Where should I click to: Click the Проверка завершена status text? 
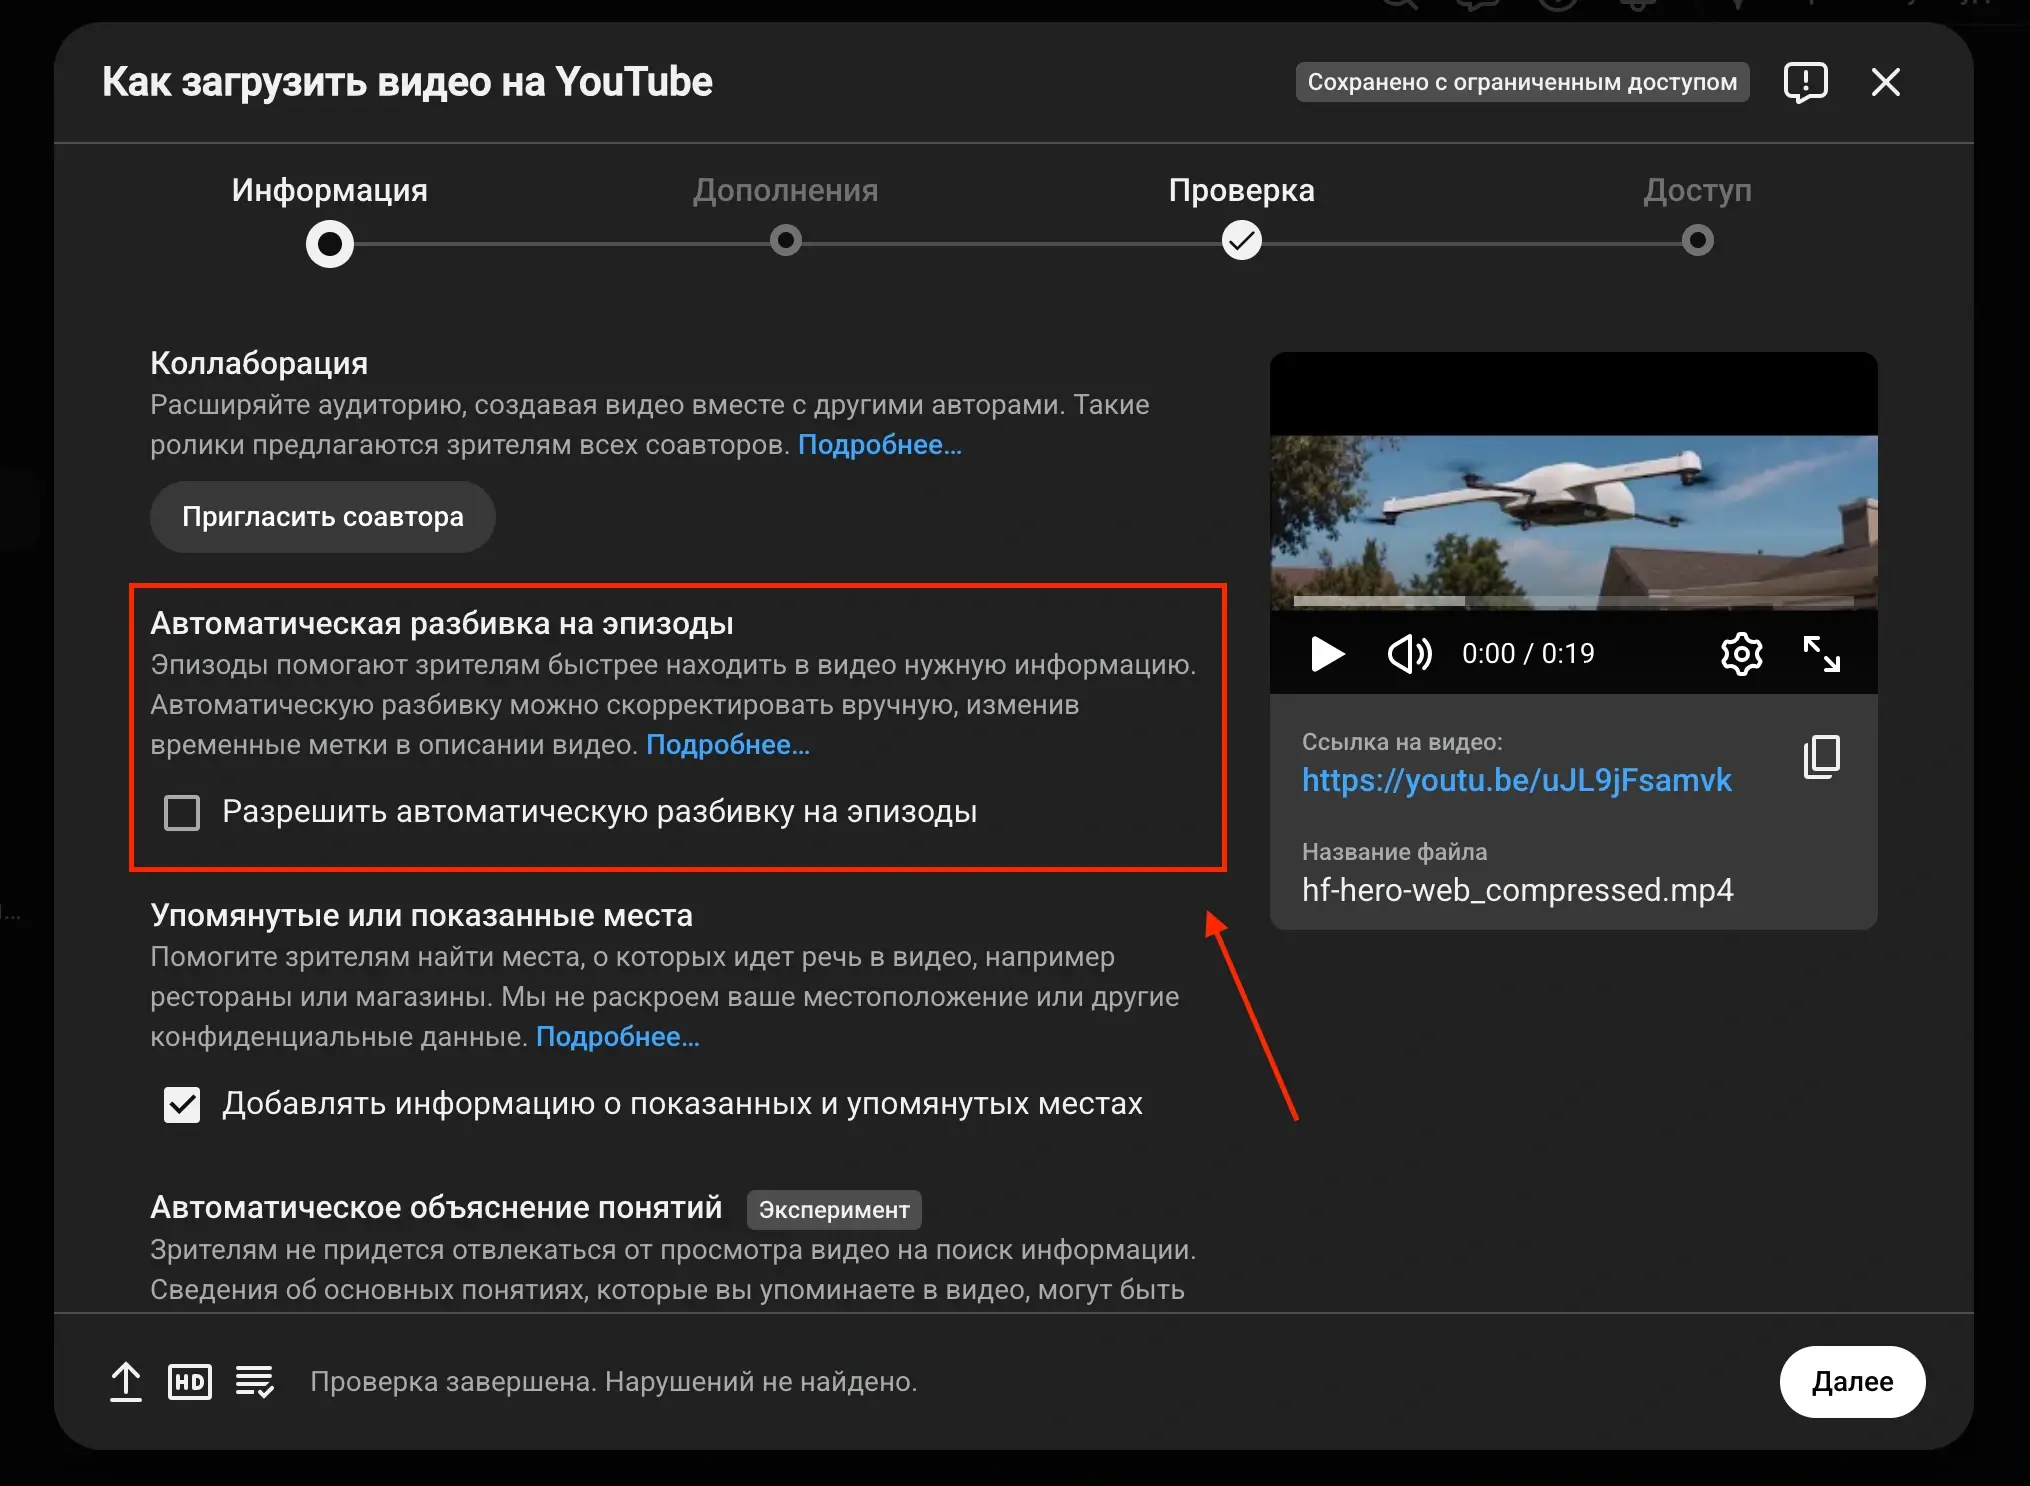click(613, 1382)
